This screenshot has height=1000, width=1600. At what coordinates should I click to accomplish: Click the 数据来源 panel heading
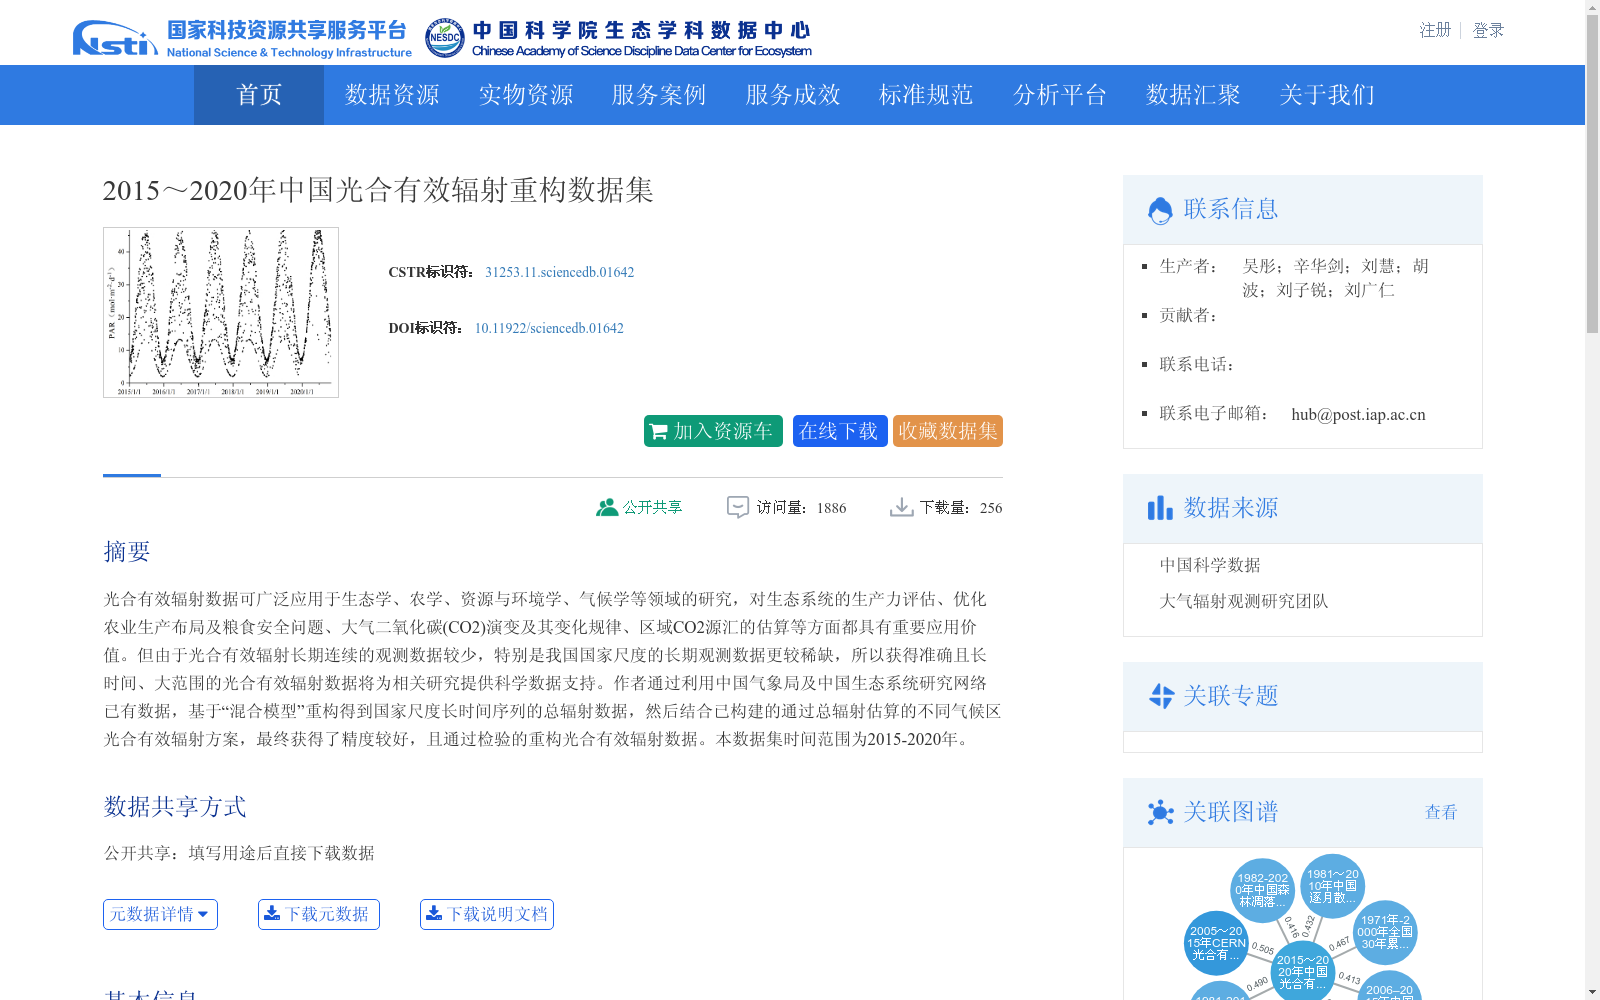pos(1231,508)
